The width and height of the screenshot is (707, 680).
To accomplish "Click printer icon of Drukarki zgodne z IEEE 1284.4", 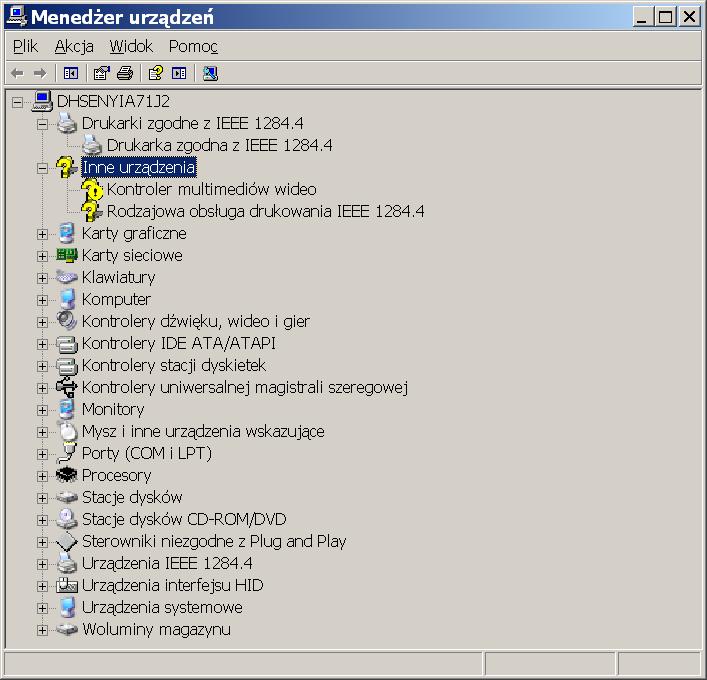I will tap(67, 123).
